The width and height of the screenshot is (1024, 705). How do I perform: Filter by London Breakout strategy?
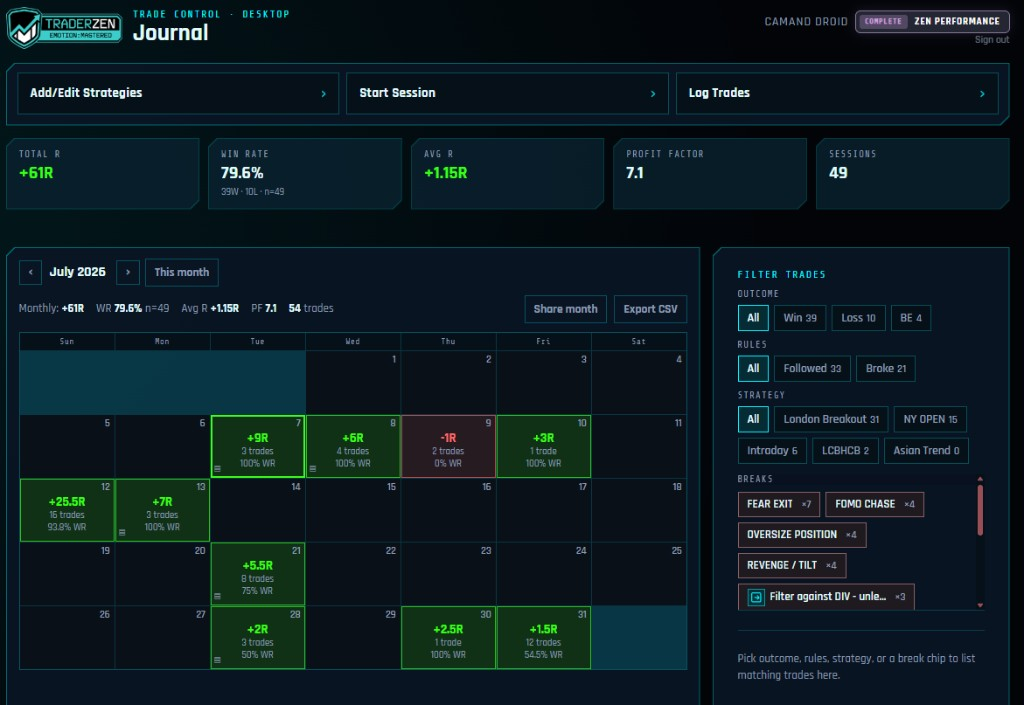pos(831,419)
